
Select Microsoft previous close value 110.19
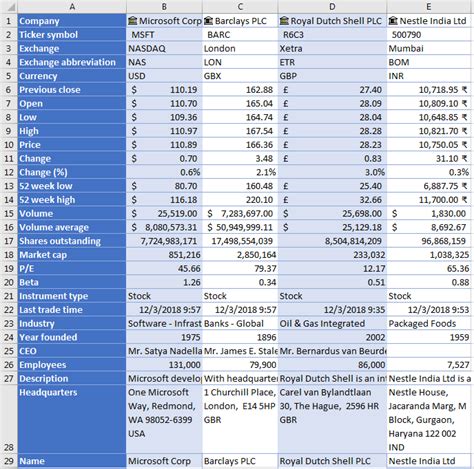pos(164,90)
